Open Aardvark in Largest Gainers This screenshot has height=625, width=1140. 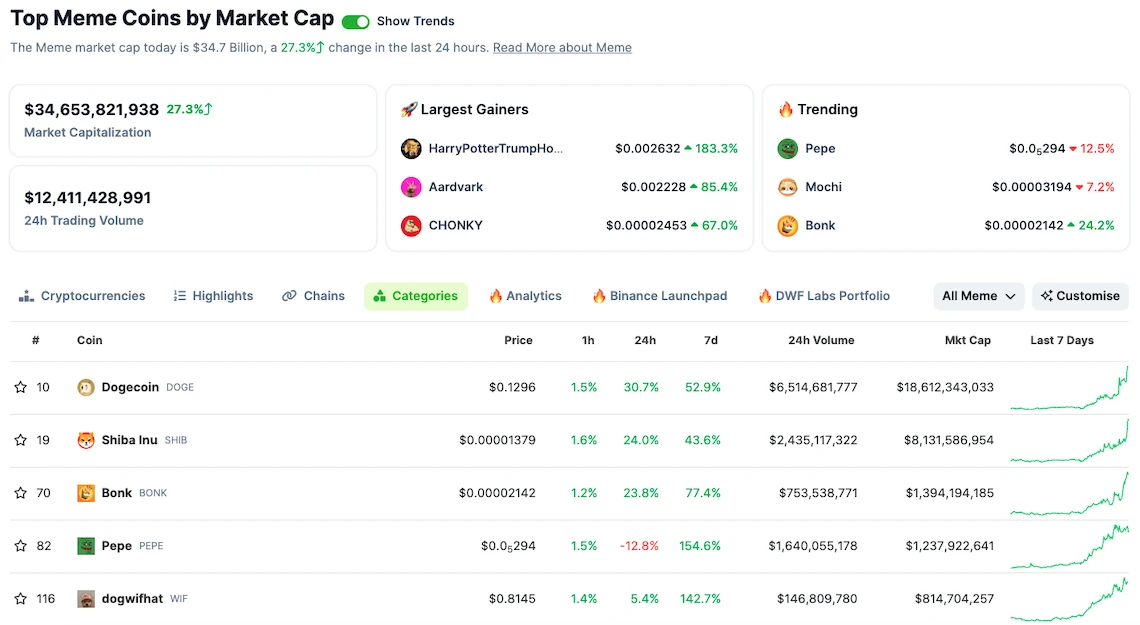456,187
